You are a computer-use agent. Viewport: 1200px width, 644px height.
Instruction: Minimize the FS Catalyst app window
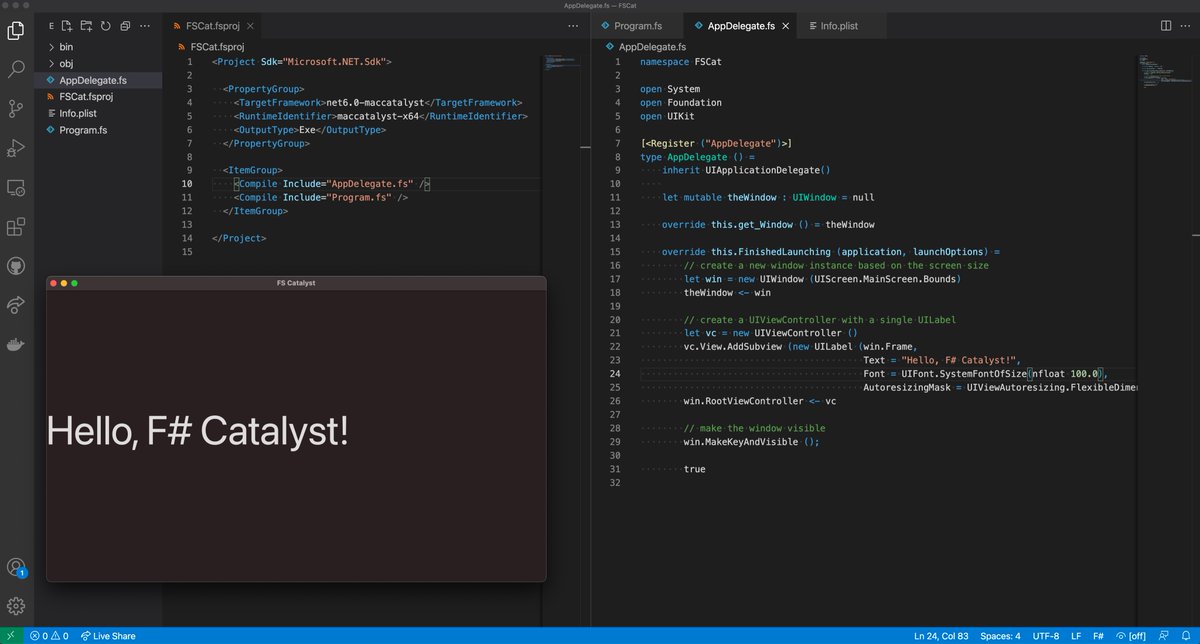pos(64,284)
